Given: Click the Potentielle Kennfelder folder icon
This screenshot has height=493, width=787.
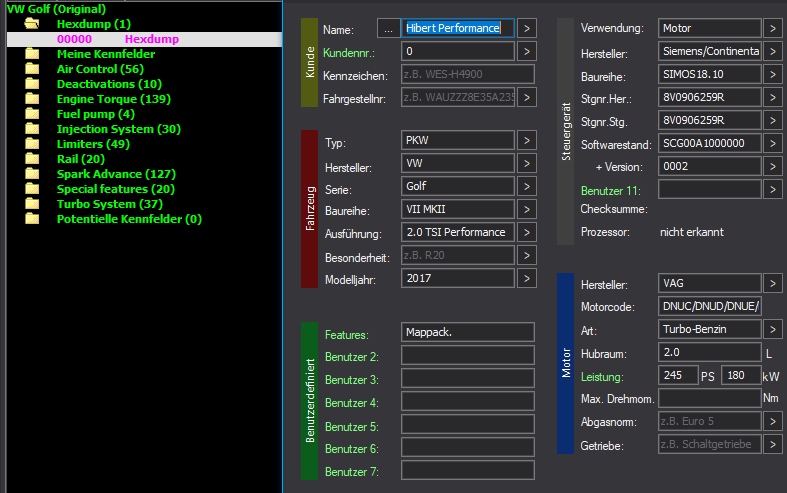Looking at the screenshot, I should (x=32, y=219).
